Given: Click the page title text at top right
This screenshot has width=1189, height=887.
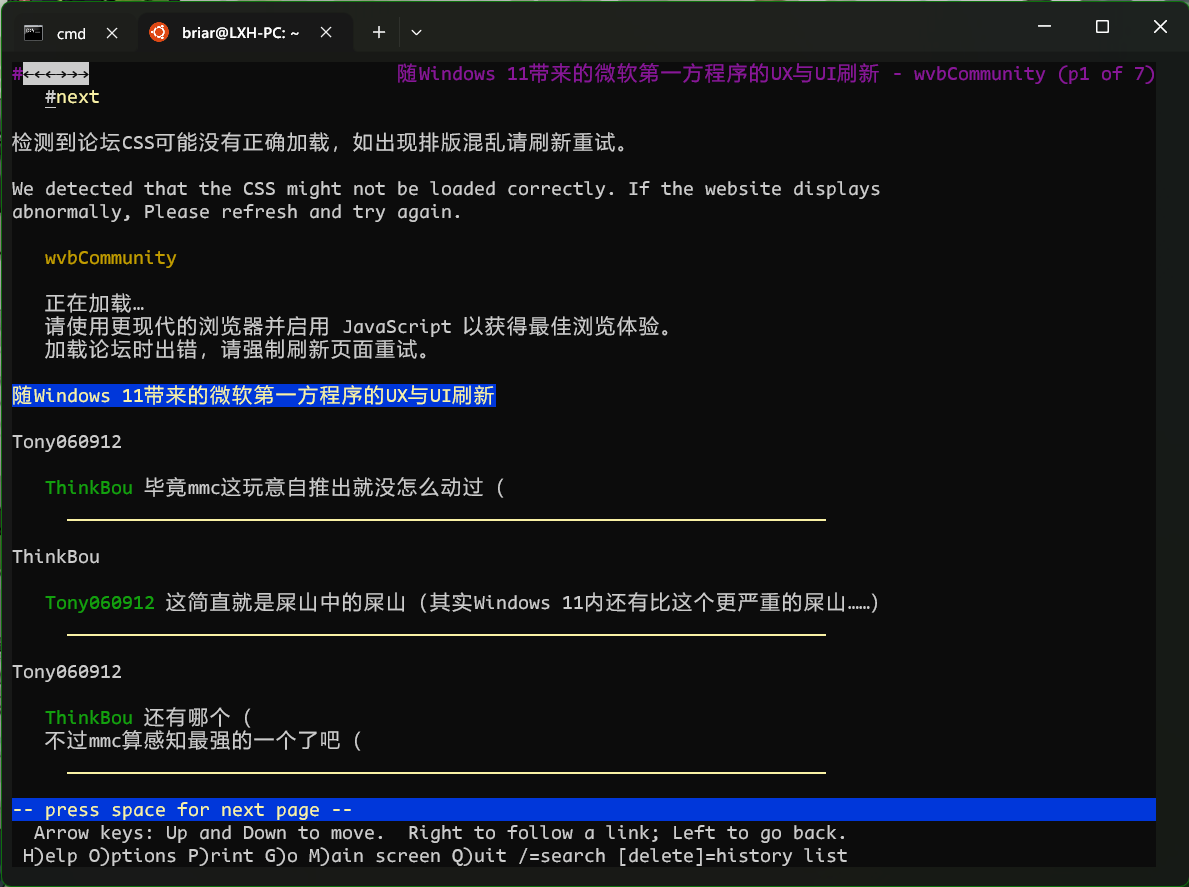Looking at the screenshot, I should point(775,74).
